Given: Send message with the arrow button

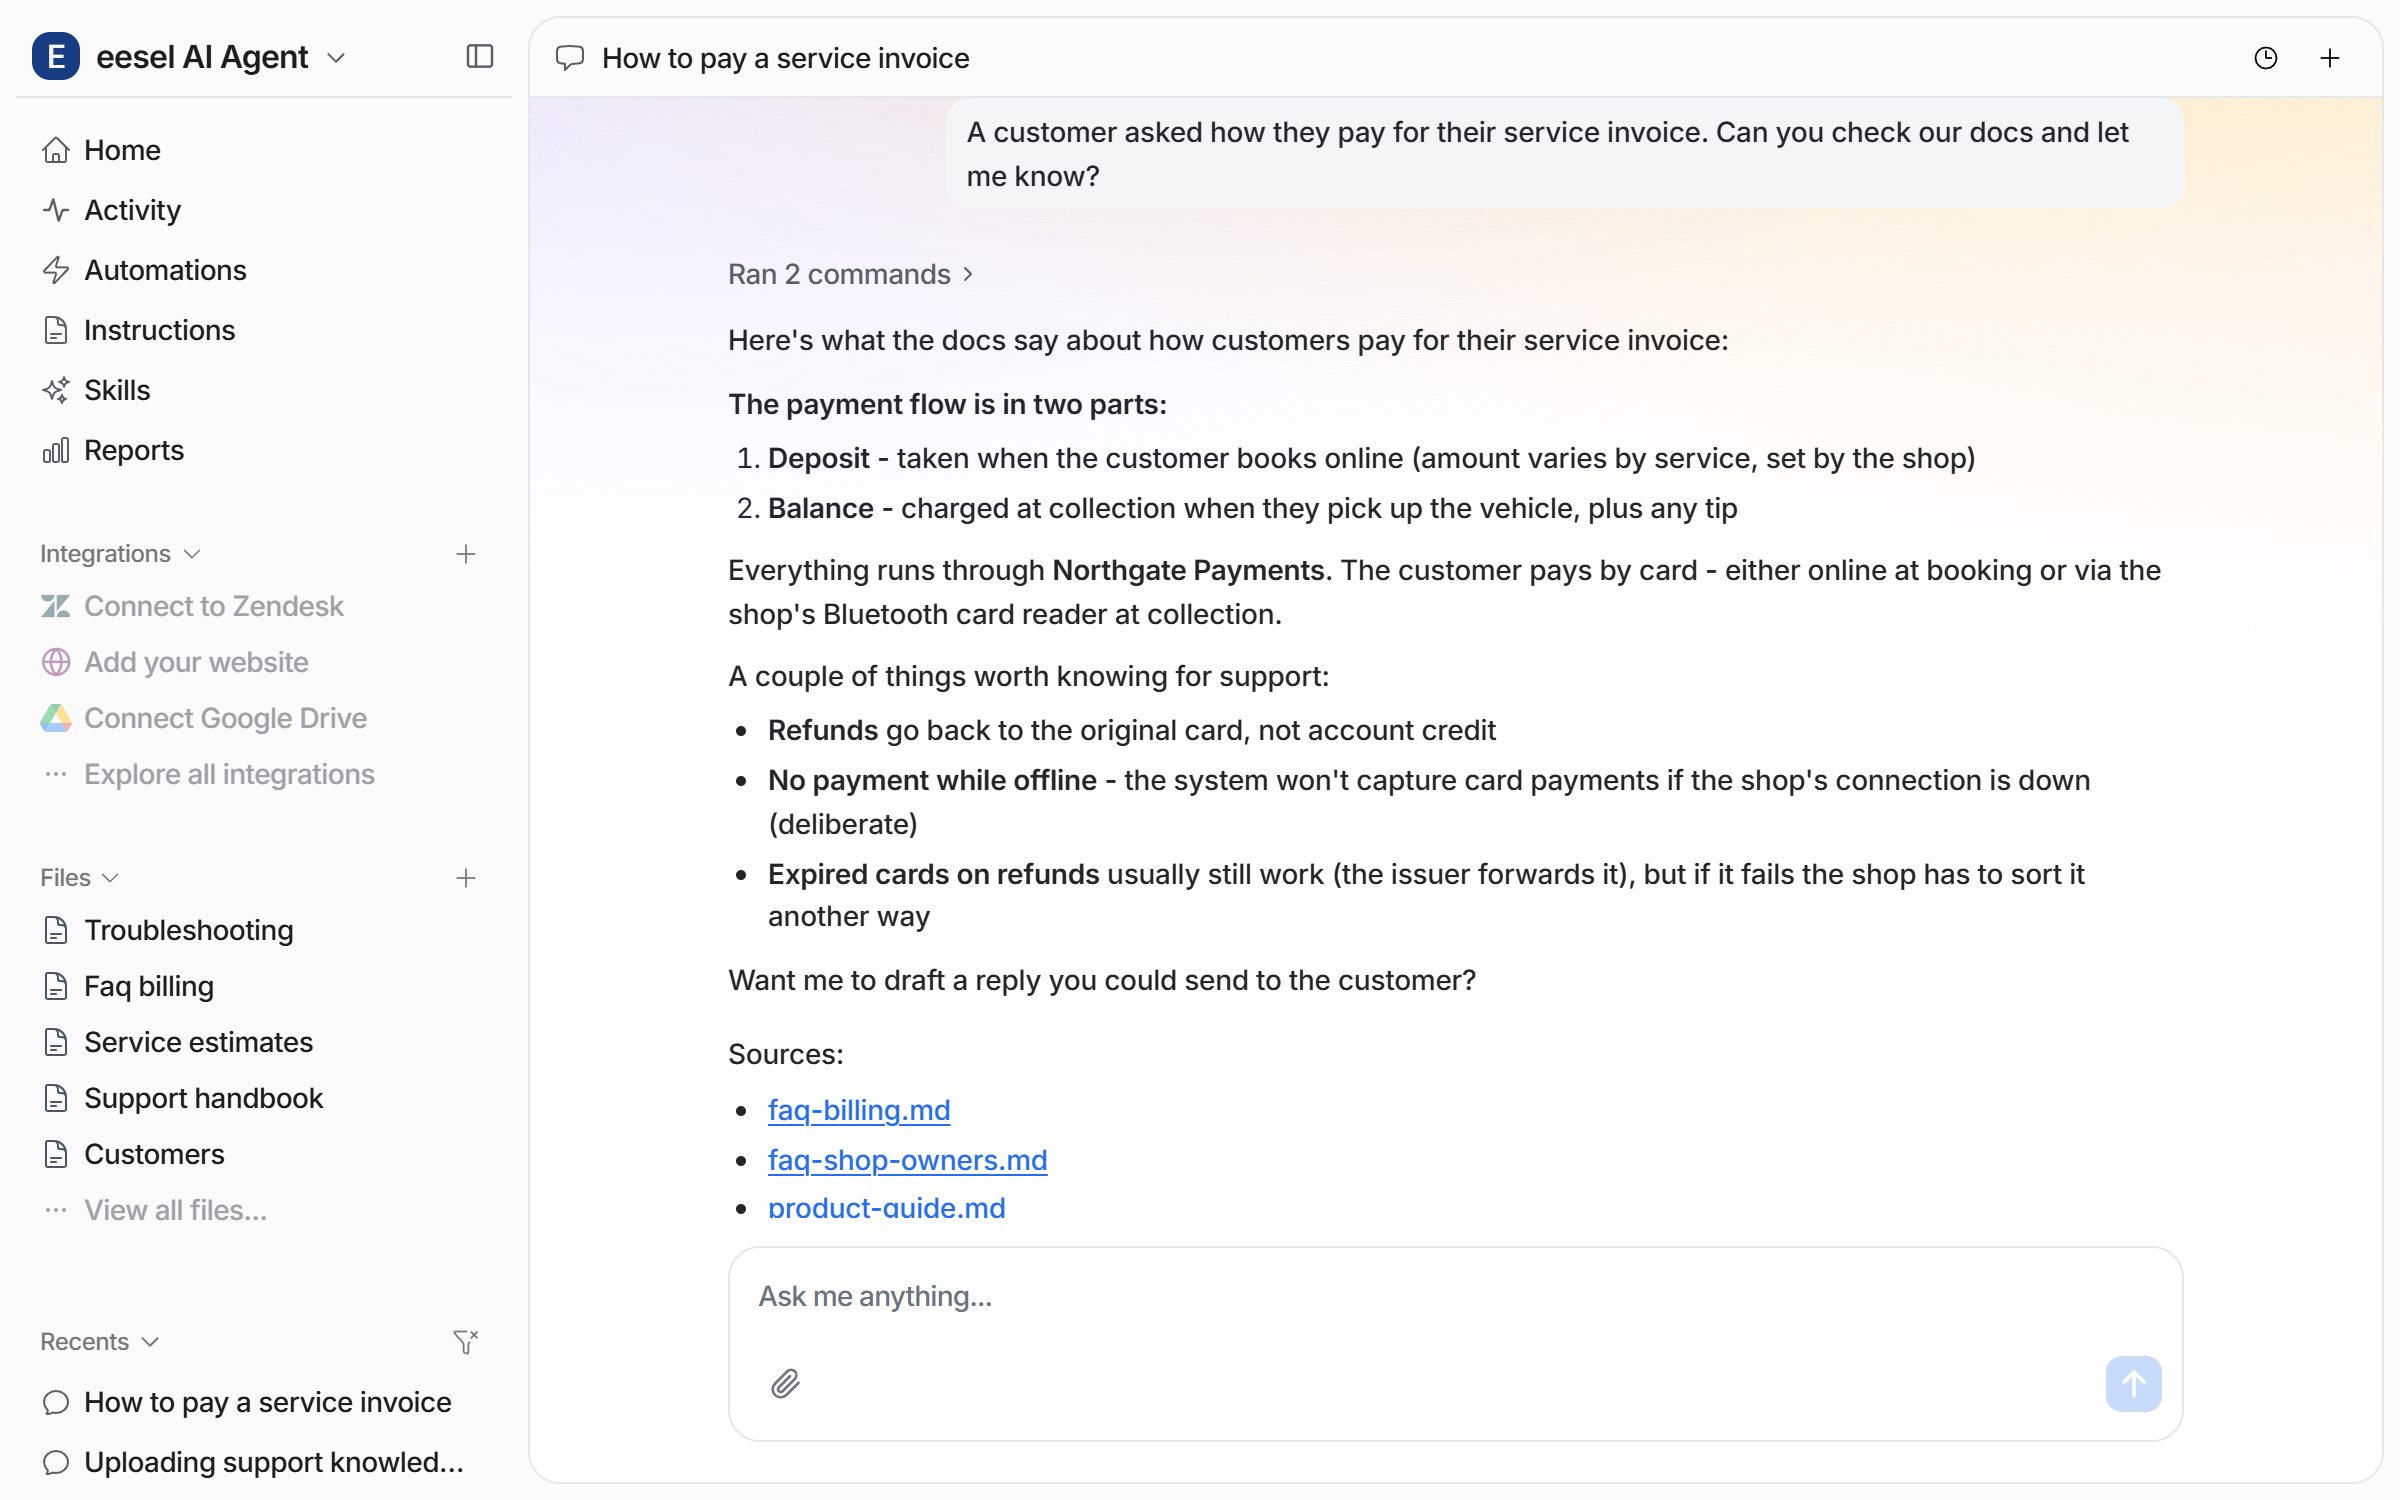Looking at the screenshot, I should pyautogui.click(x=2134, y=1384).
